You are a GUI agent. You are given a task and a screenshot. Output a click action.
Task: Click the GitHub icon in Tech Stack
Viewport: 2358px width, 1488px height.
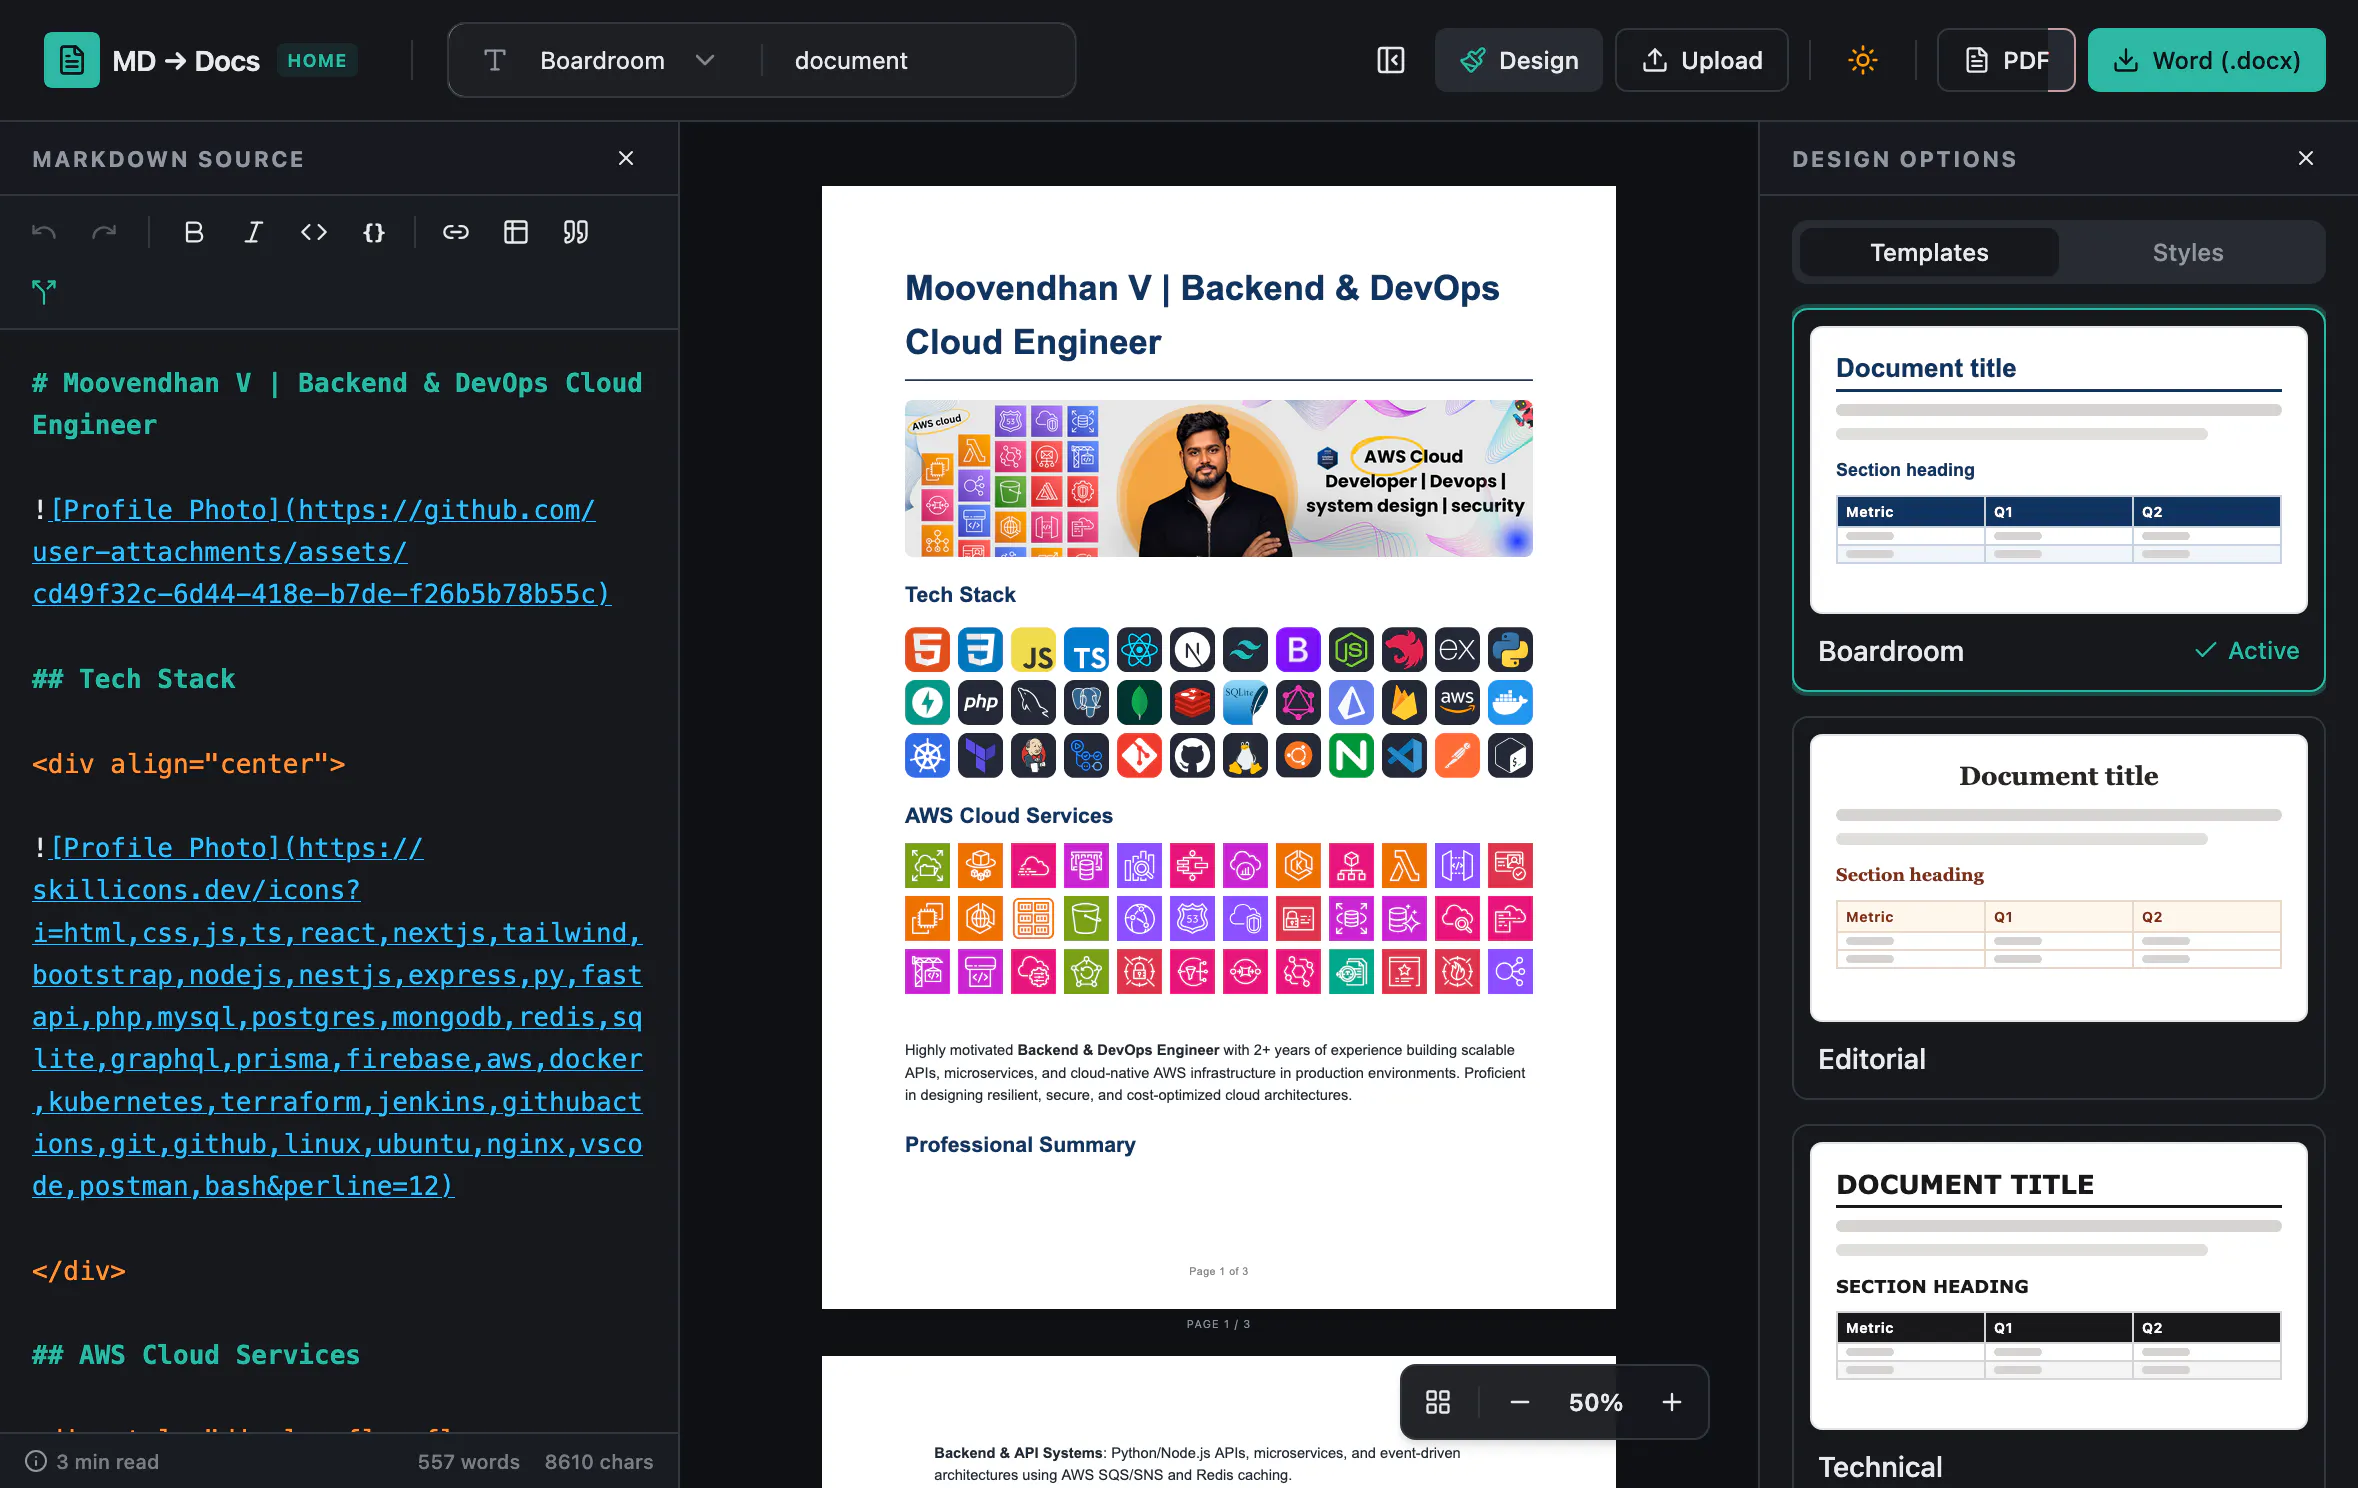pos(1192,756)
